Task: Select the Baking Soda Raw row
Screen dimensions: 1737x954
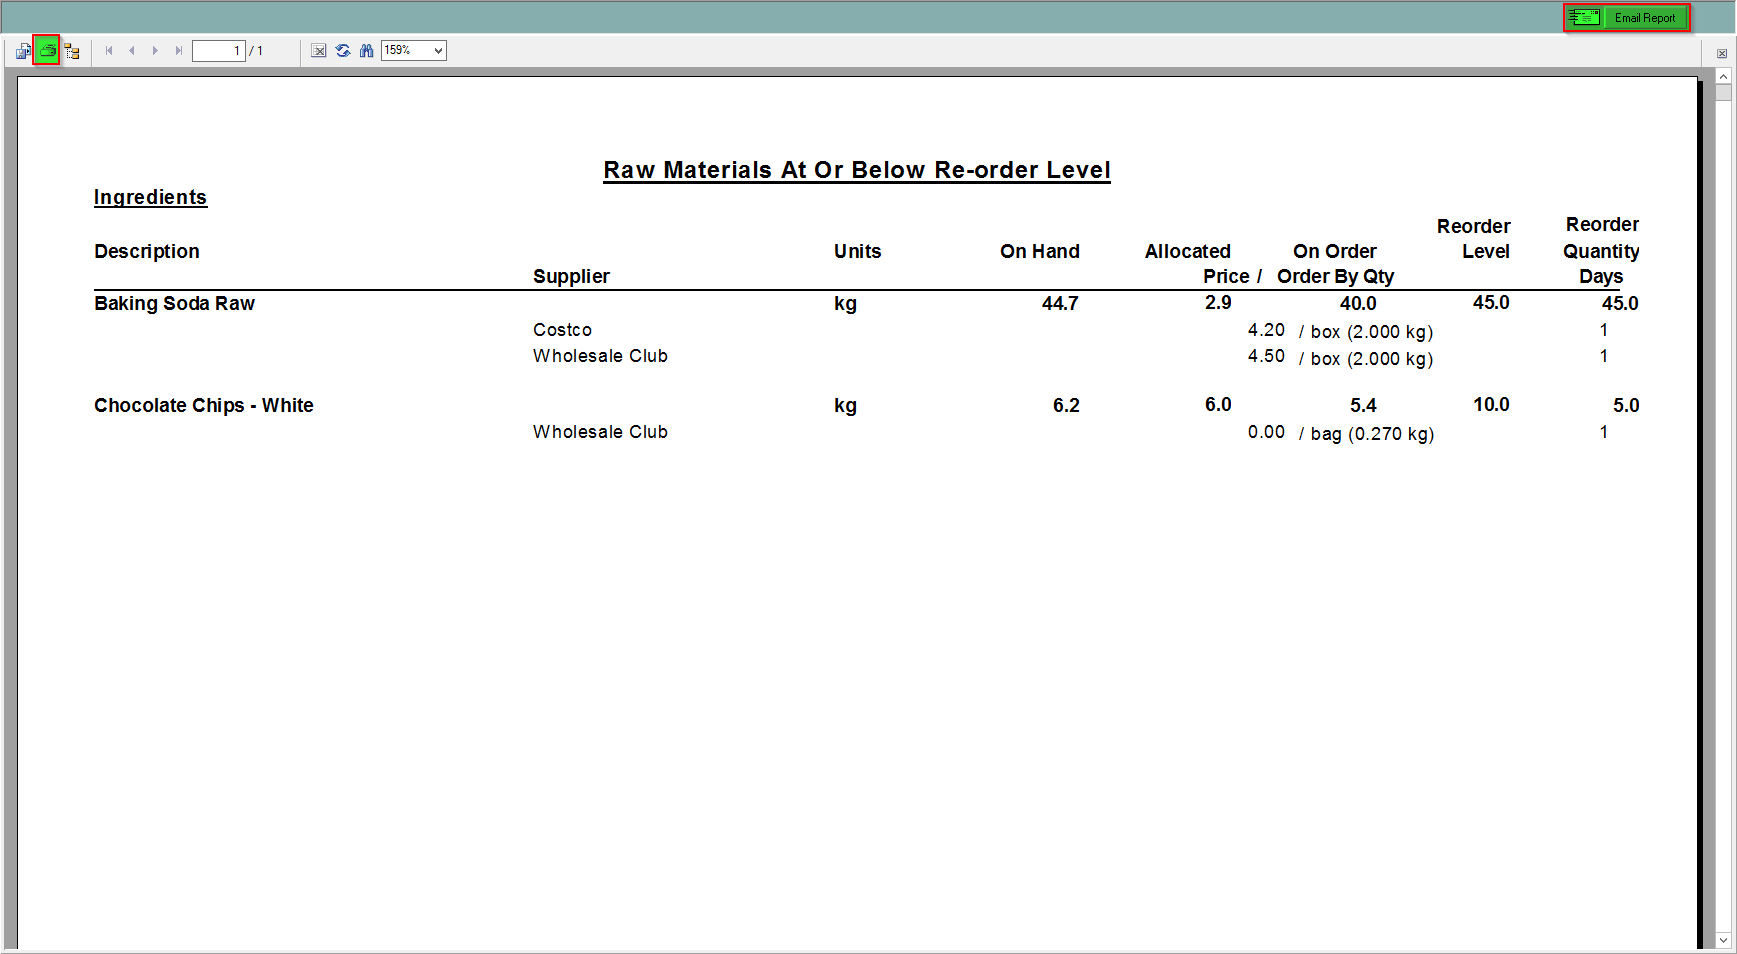Action: pyautogui.click(x=866, y=303)
